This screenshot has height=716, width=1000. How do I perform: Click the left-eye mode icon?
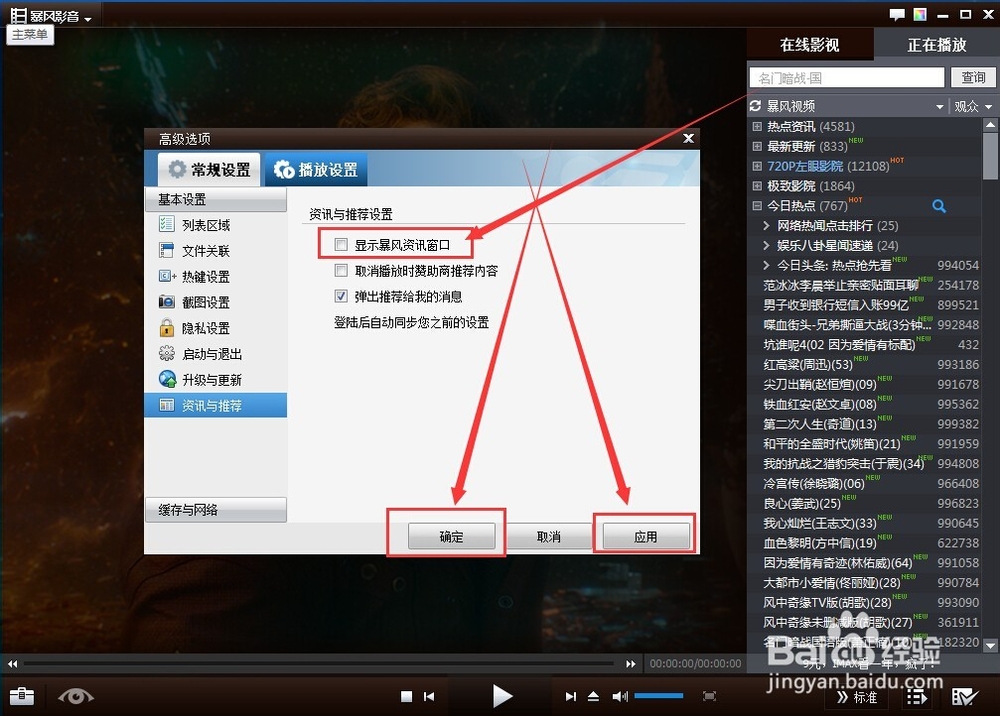pos(75,696)
